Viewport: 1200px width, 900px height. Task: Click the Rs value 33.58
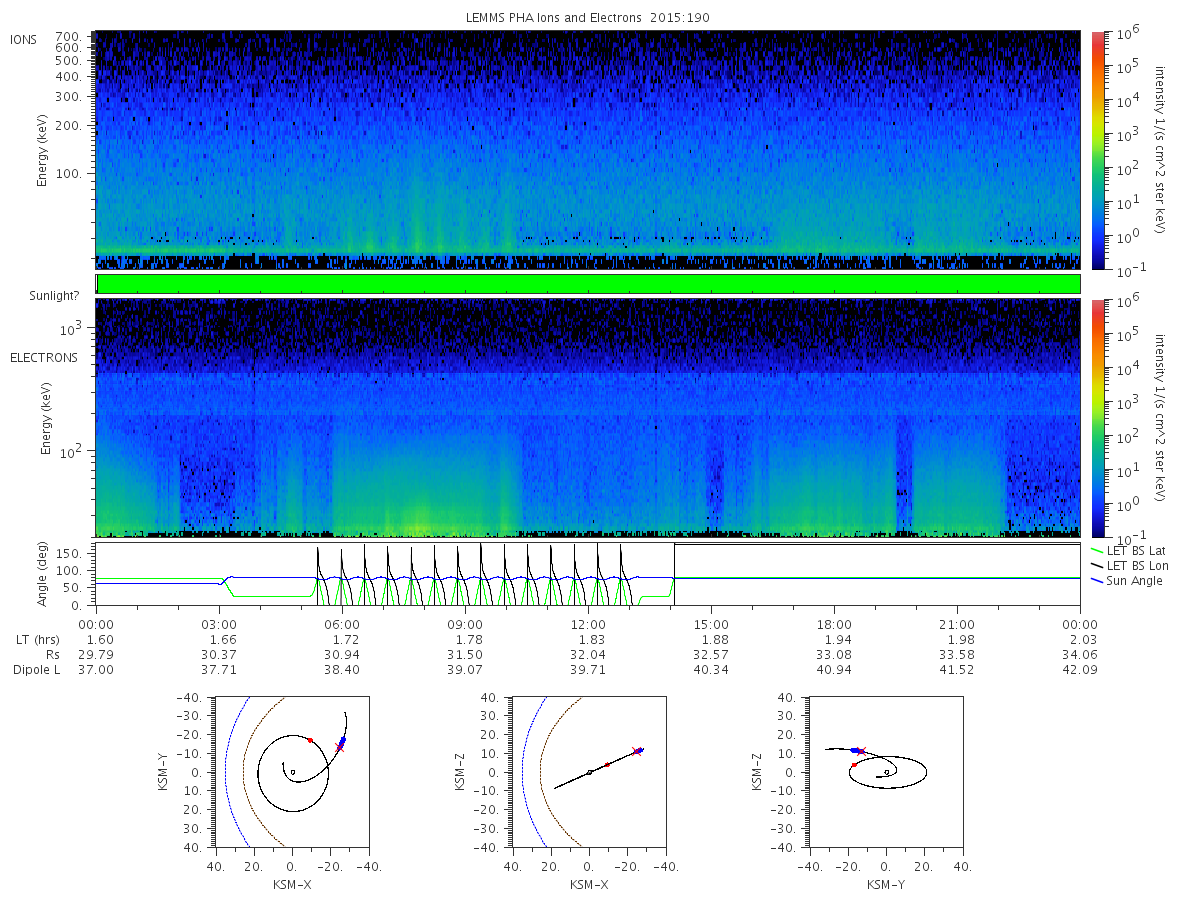[957, 654]
